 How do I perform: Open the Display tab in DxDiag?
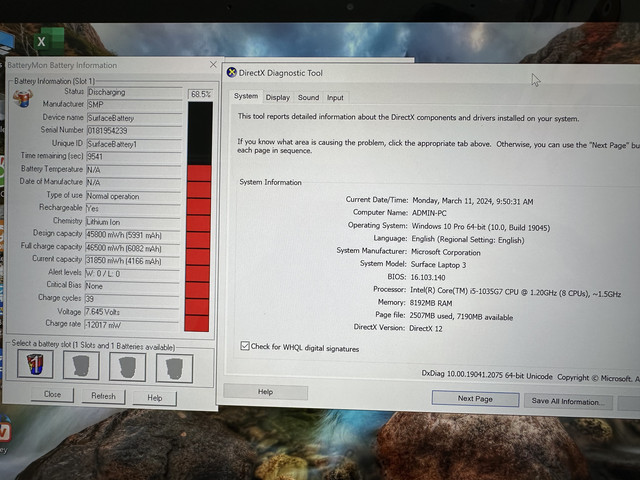278,98
